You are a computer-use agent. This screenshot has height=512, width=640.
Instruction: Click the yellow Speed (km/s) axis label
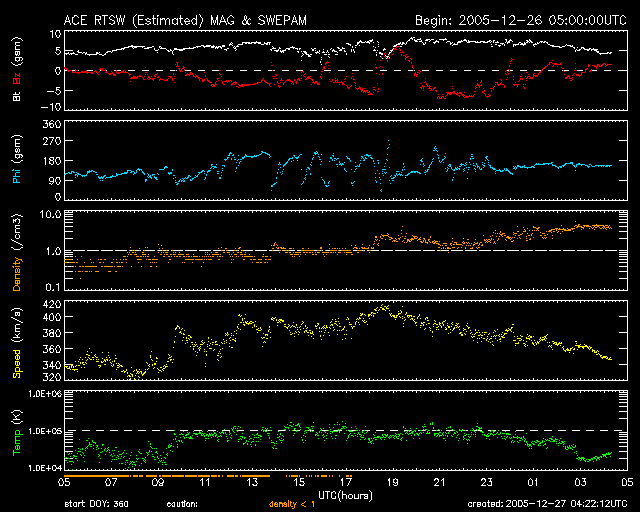tap(17, 344)
